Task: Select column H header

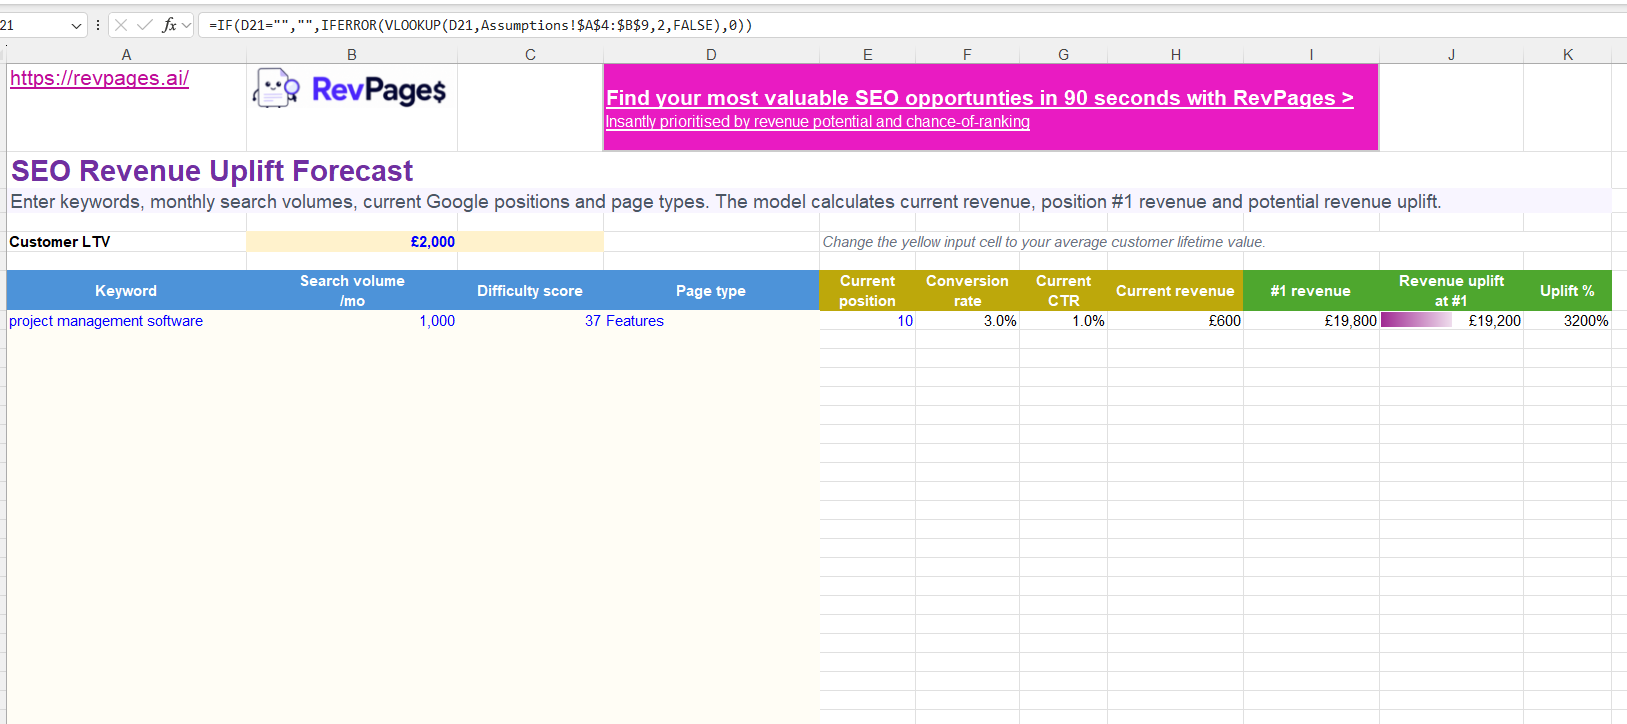Action: point(1175,55)
